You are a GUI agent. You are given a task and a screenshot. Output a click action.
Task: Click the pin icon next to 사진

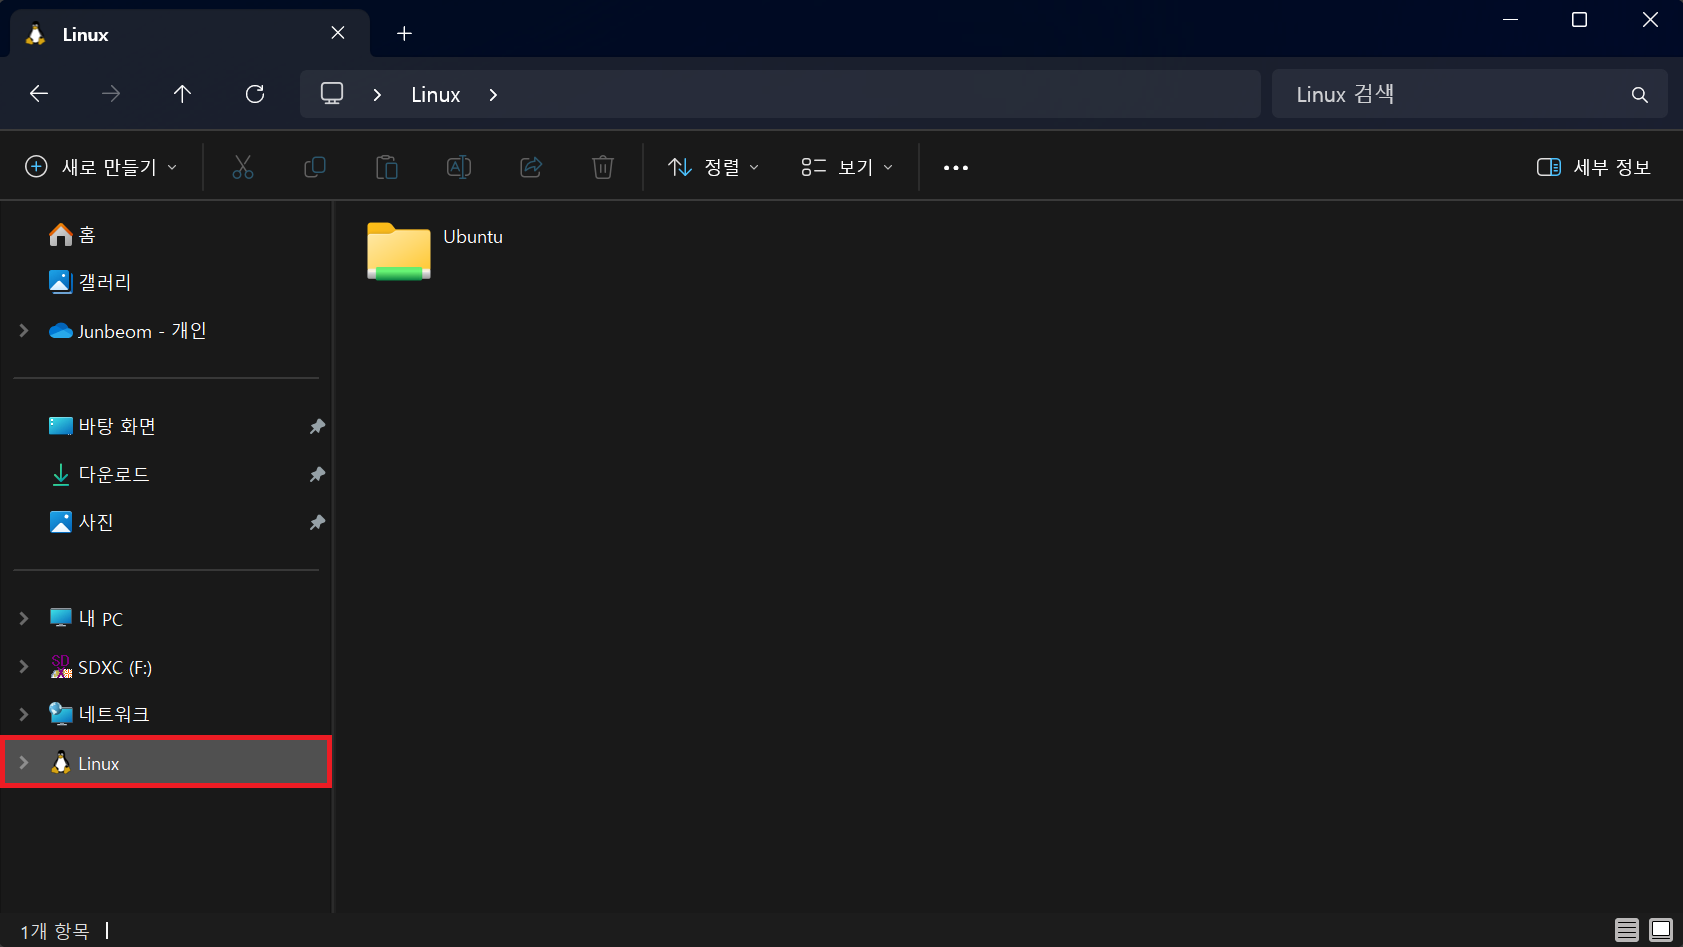click(x=317, y=523)
